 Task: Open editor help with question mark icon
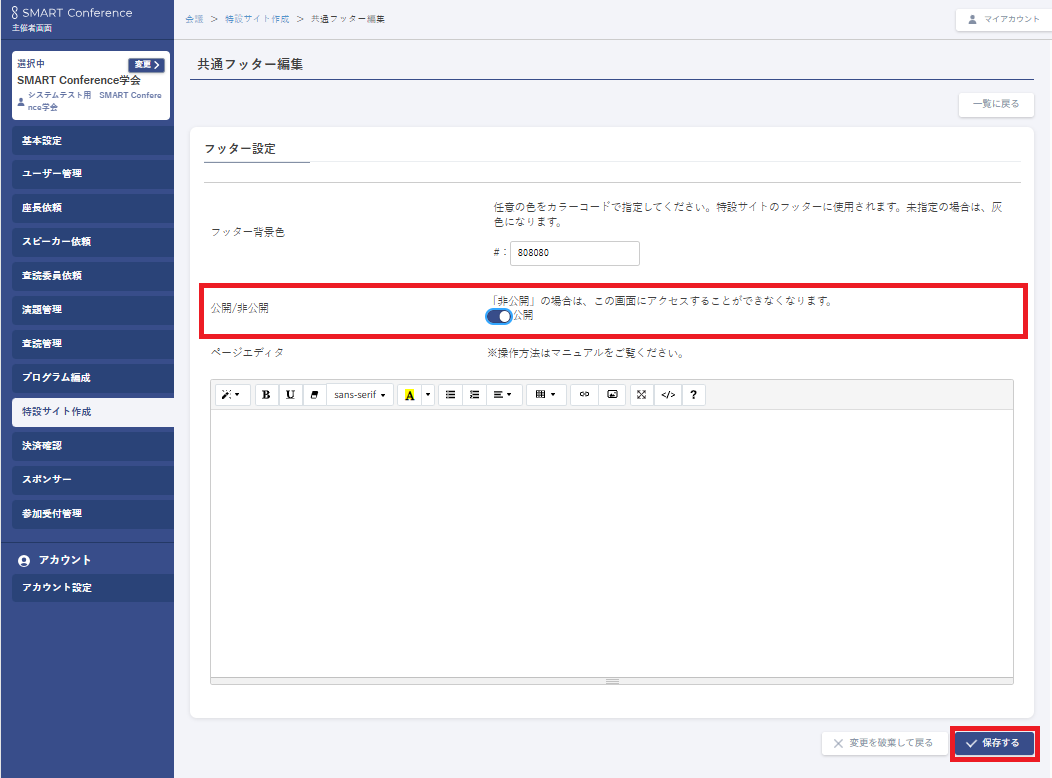pyautogui.click(x=693, y=395)
